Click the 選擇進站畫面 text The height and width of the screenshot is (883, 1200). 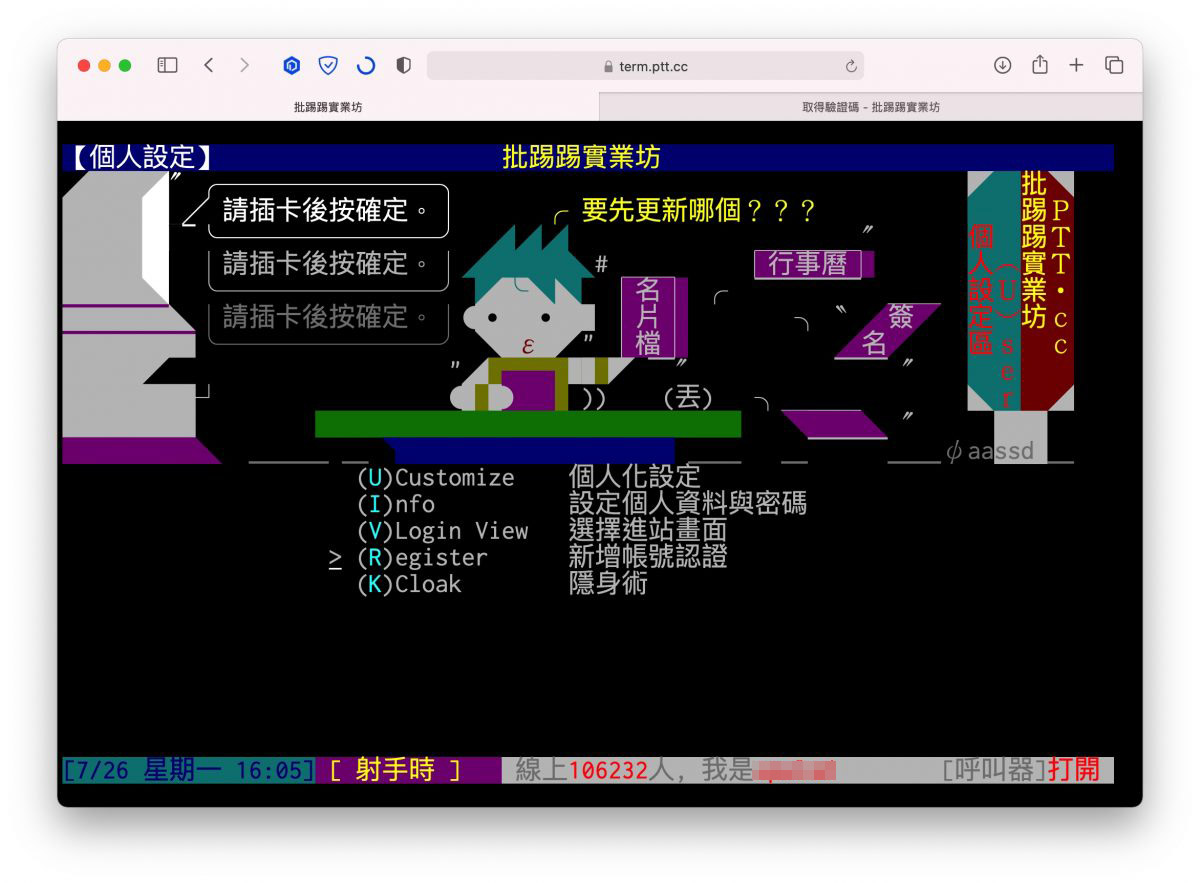[647, 530]
